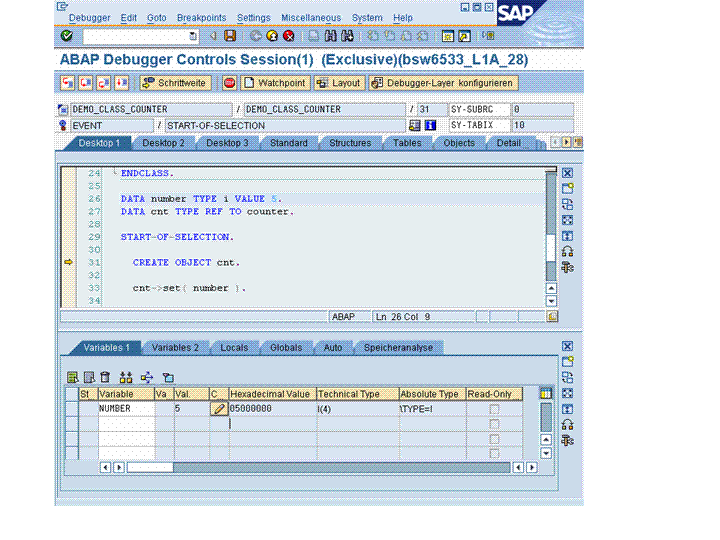Click the Services headset icon beside source editor
Image resolution: width=720 pixels, height=540 pixels.
568,252
